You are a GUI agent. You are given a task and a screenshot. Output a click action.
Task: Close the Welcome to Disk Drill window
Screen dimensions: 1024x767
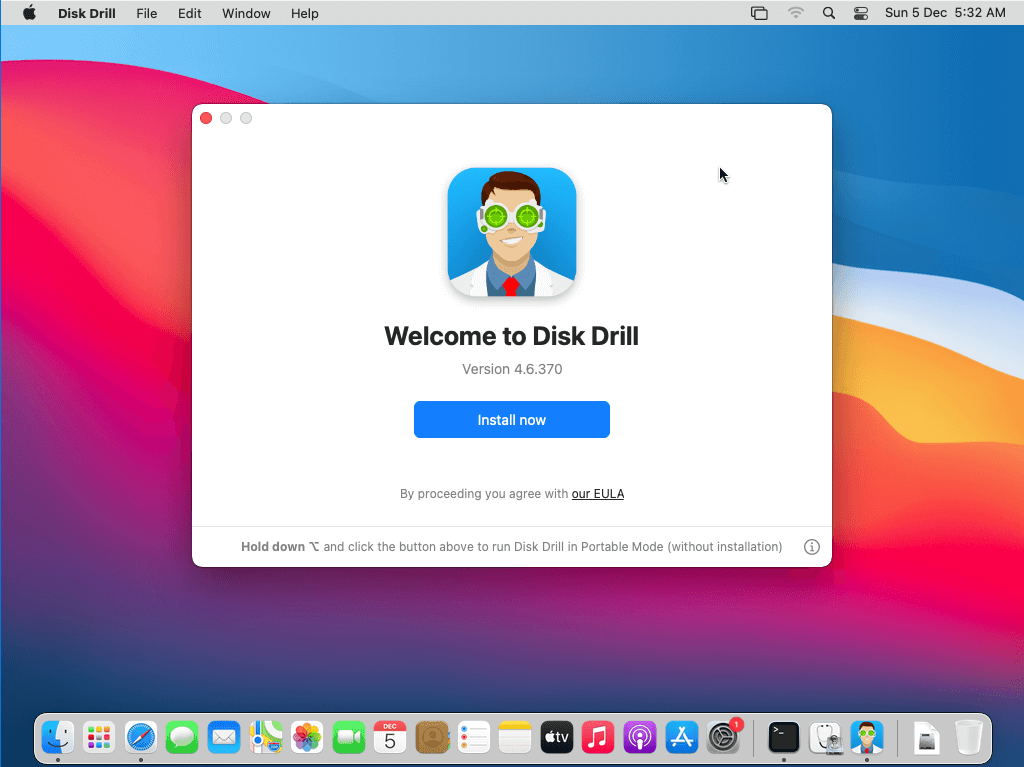pos(206,118)
